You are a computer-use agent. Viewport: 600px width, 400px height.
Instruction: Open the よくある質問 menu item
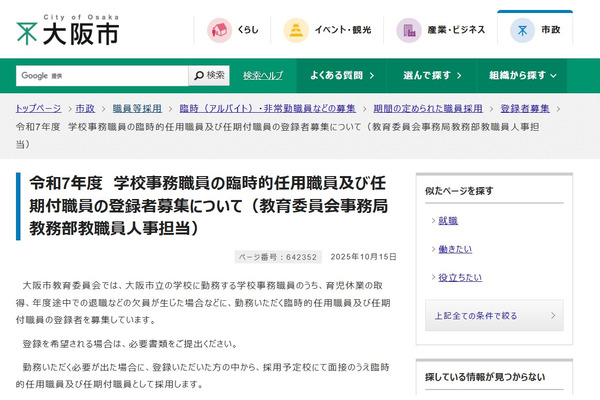[338, 75]
